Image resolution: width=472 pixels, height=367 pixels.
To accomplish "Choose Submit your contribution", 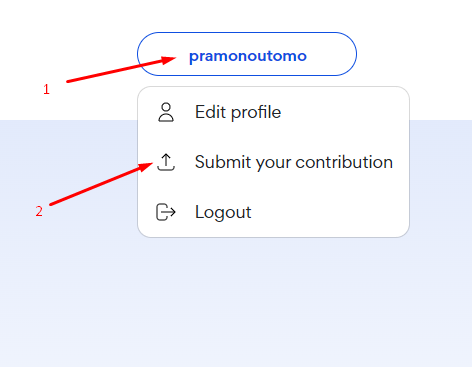I will pos(273,162).
